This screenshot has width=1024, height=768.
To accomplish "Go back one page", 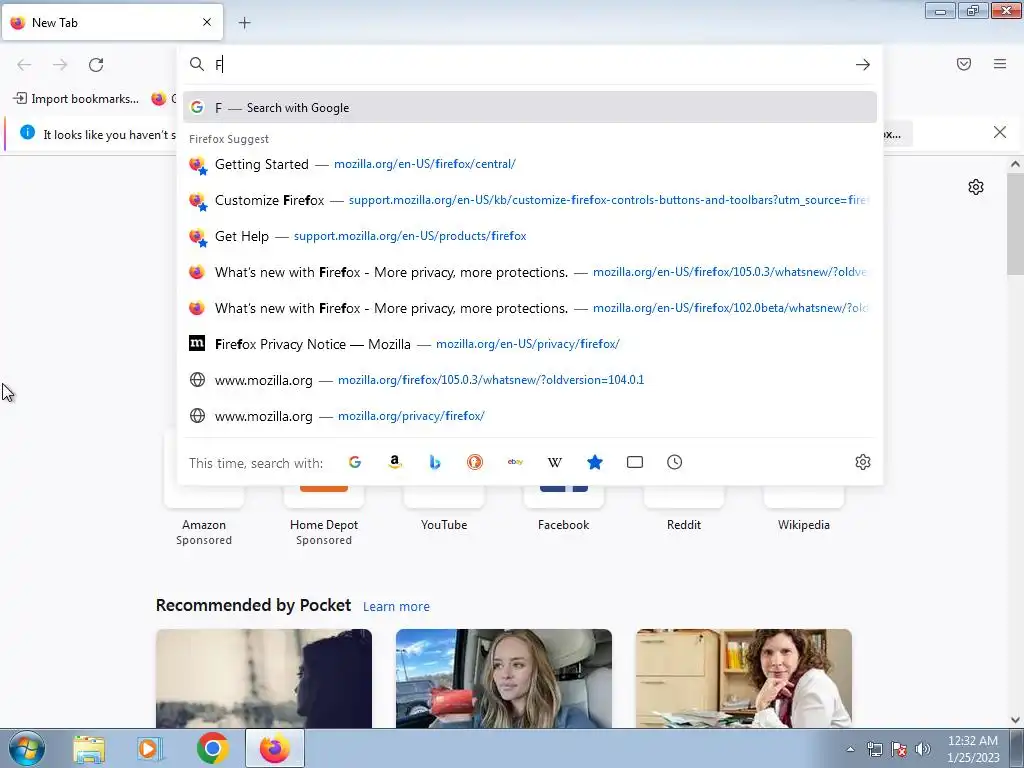I will 24,64.
